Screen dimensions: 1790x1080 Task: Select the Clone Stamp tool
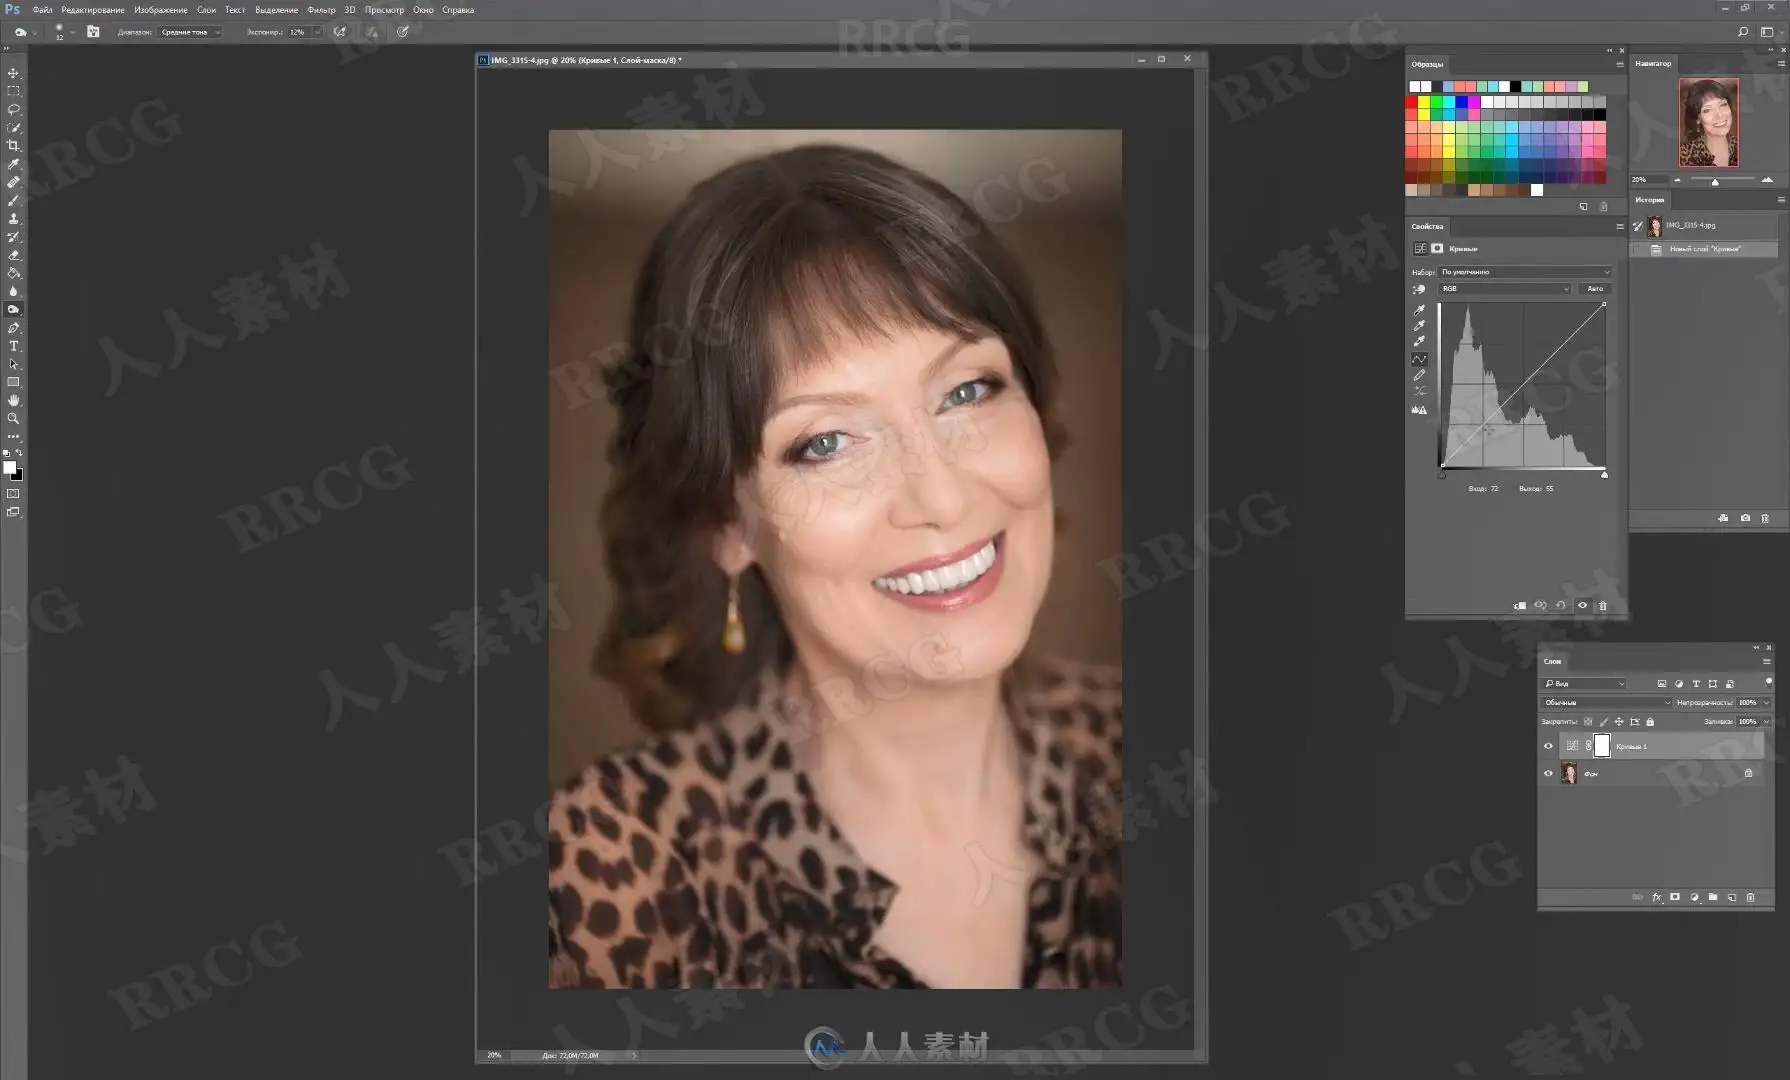(x=13, y=218)
